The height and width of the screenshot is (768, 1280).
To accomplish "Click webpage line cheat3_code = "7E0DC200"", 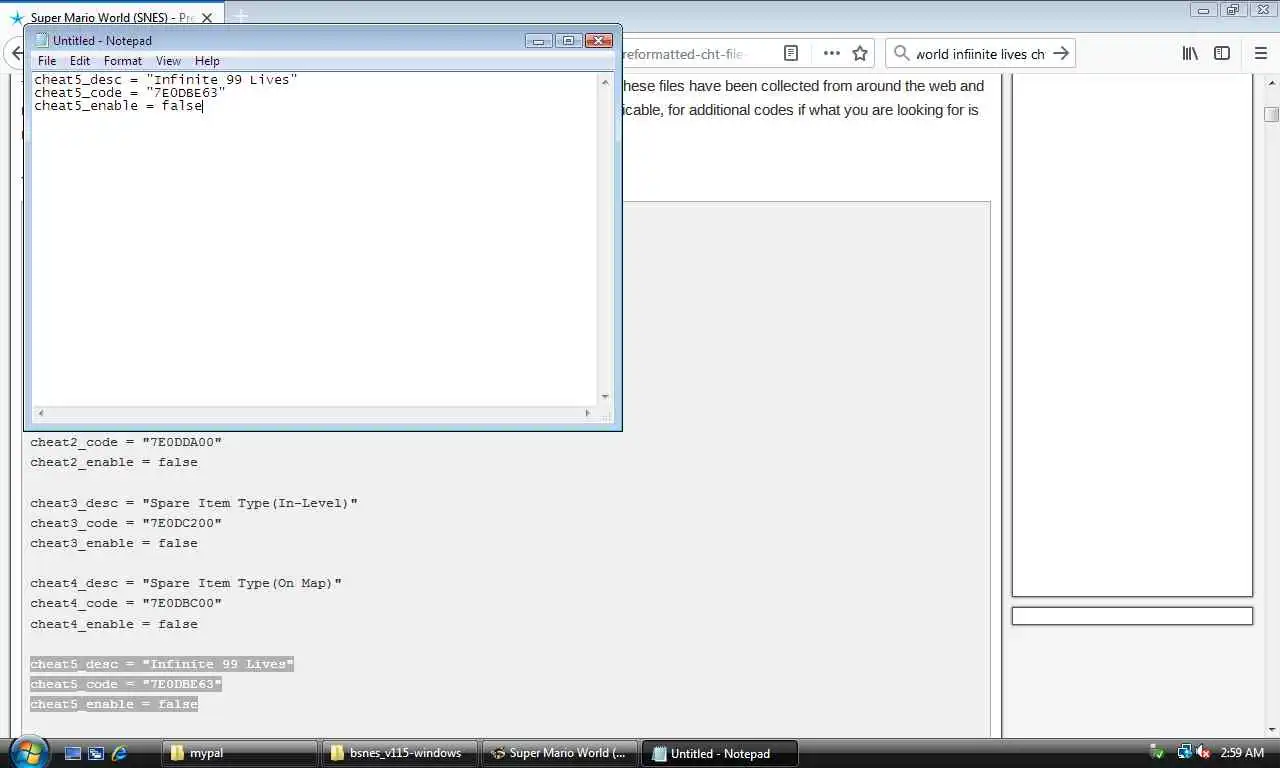I will (x=126, y=523).
